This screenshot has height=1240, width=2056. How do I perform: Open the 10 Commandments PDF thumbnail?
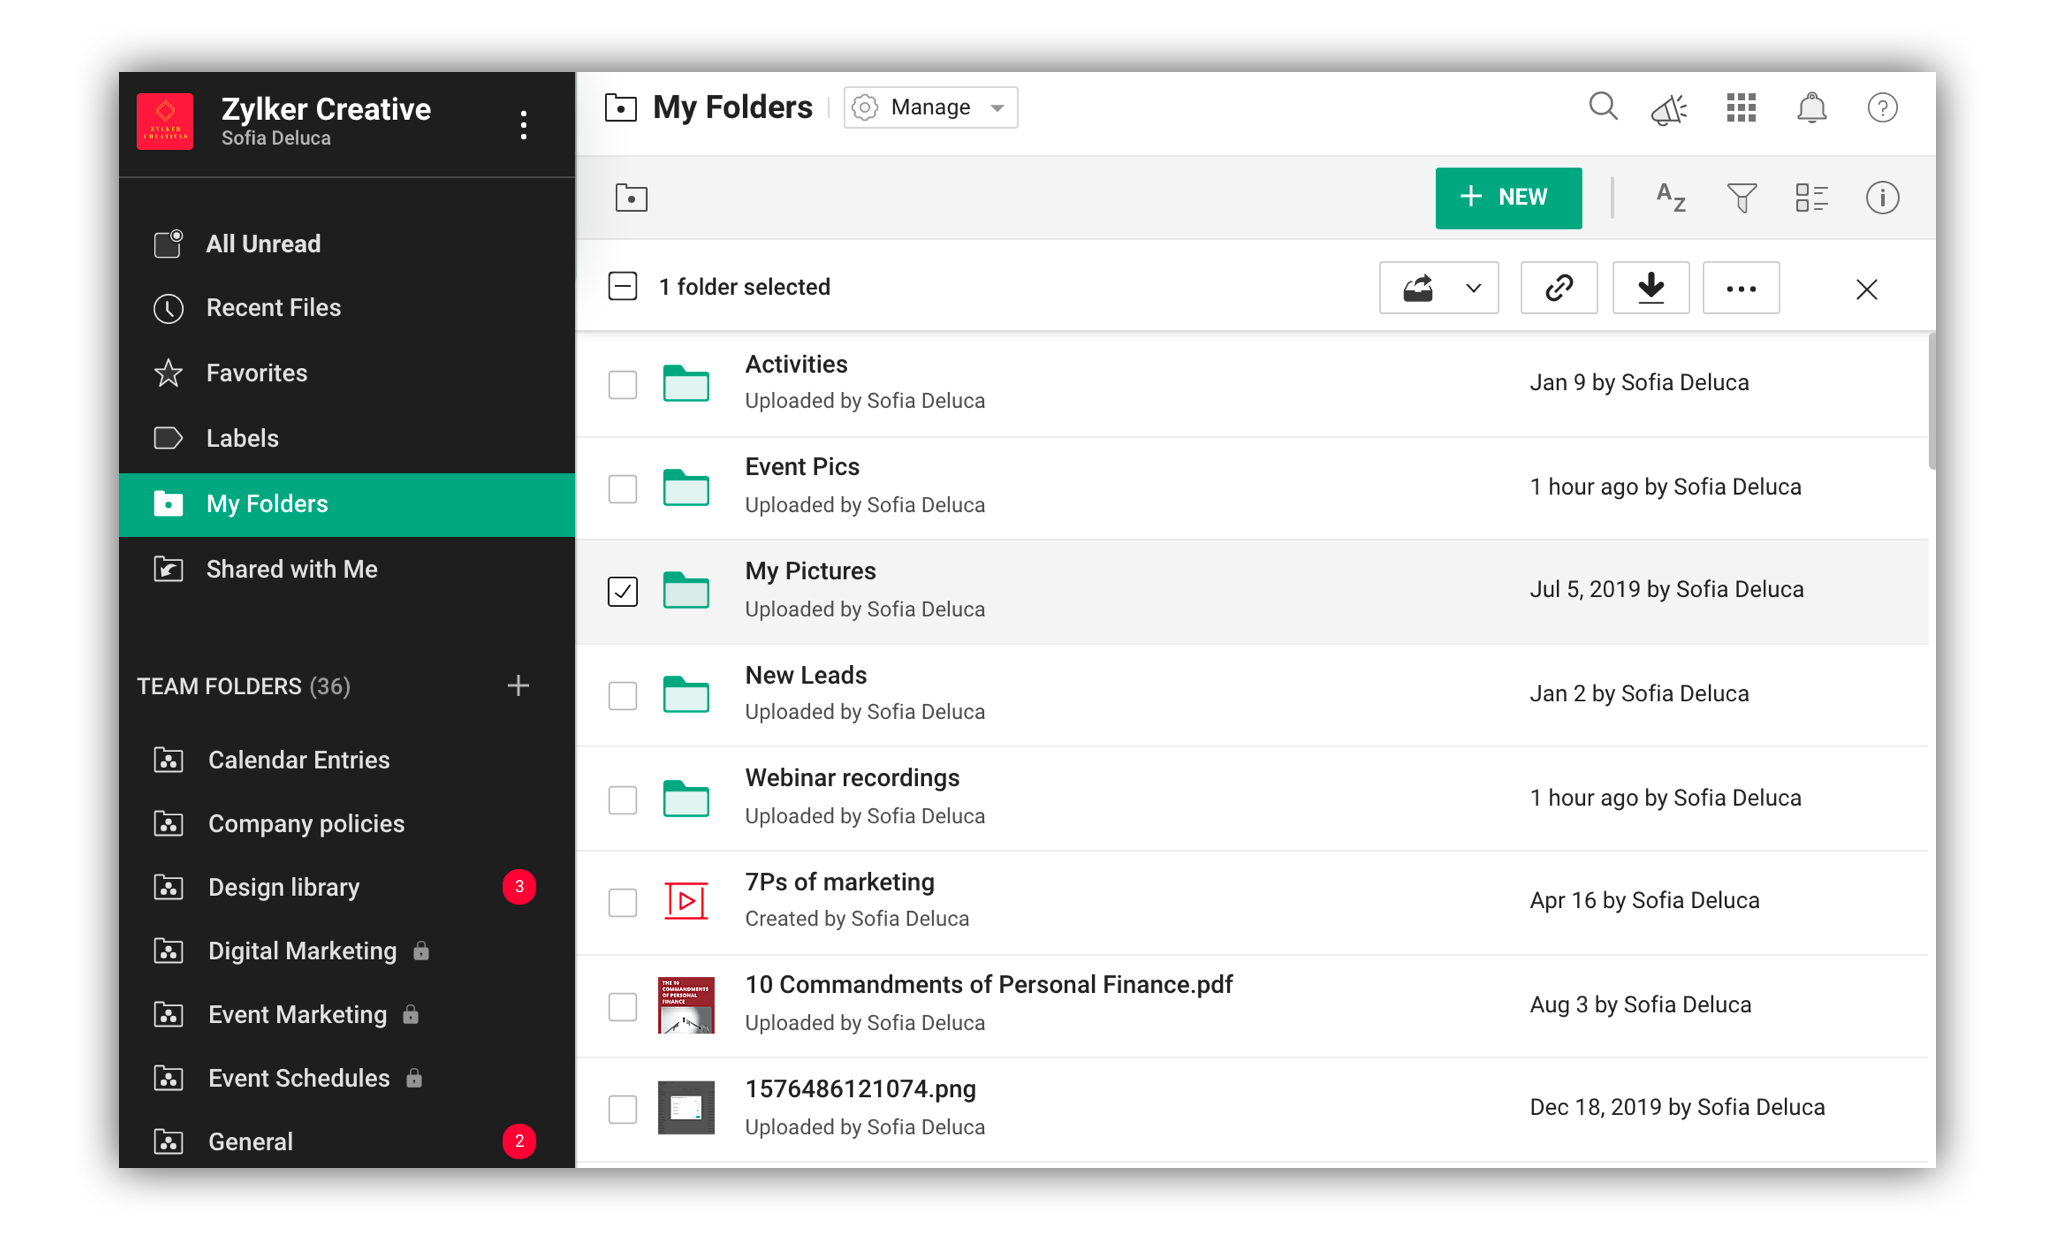686,1005
